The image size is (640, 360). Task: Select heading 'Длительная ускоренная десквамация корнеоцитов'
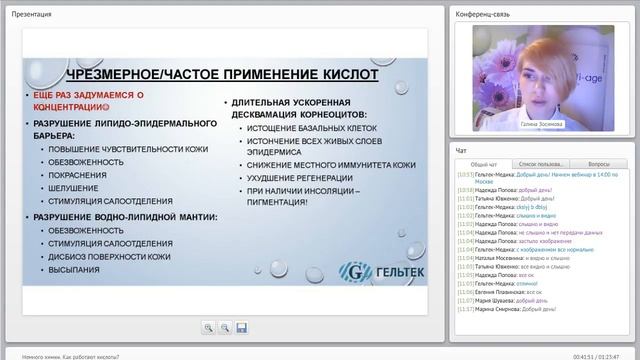pyautogui.click(x=299, y=109)
